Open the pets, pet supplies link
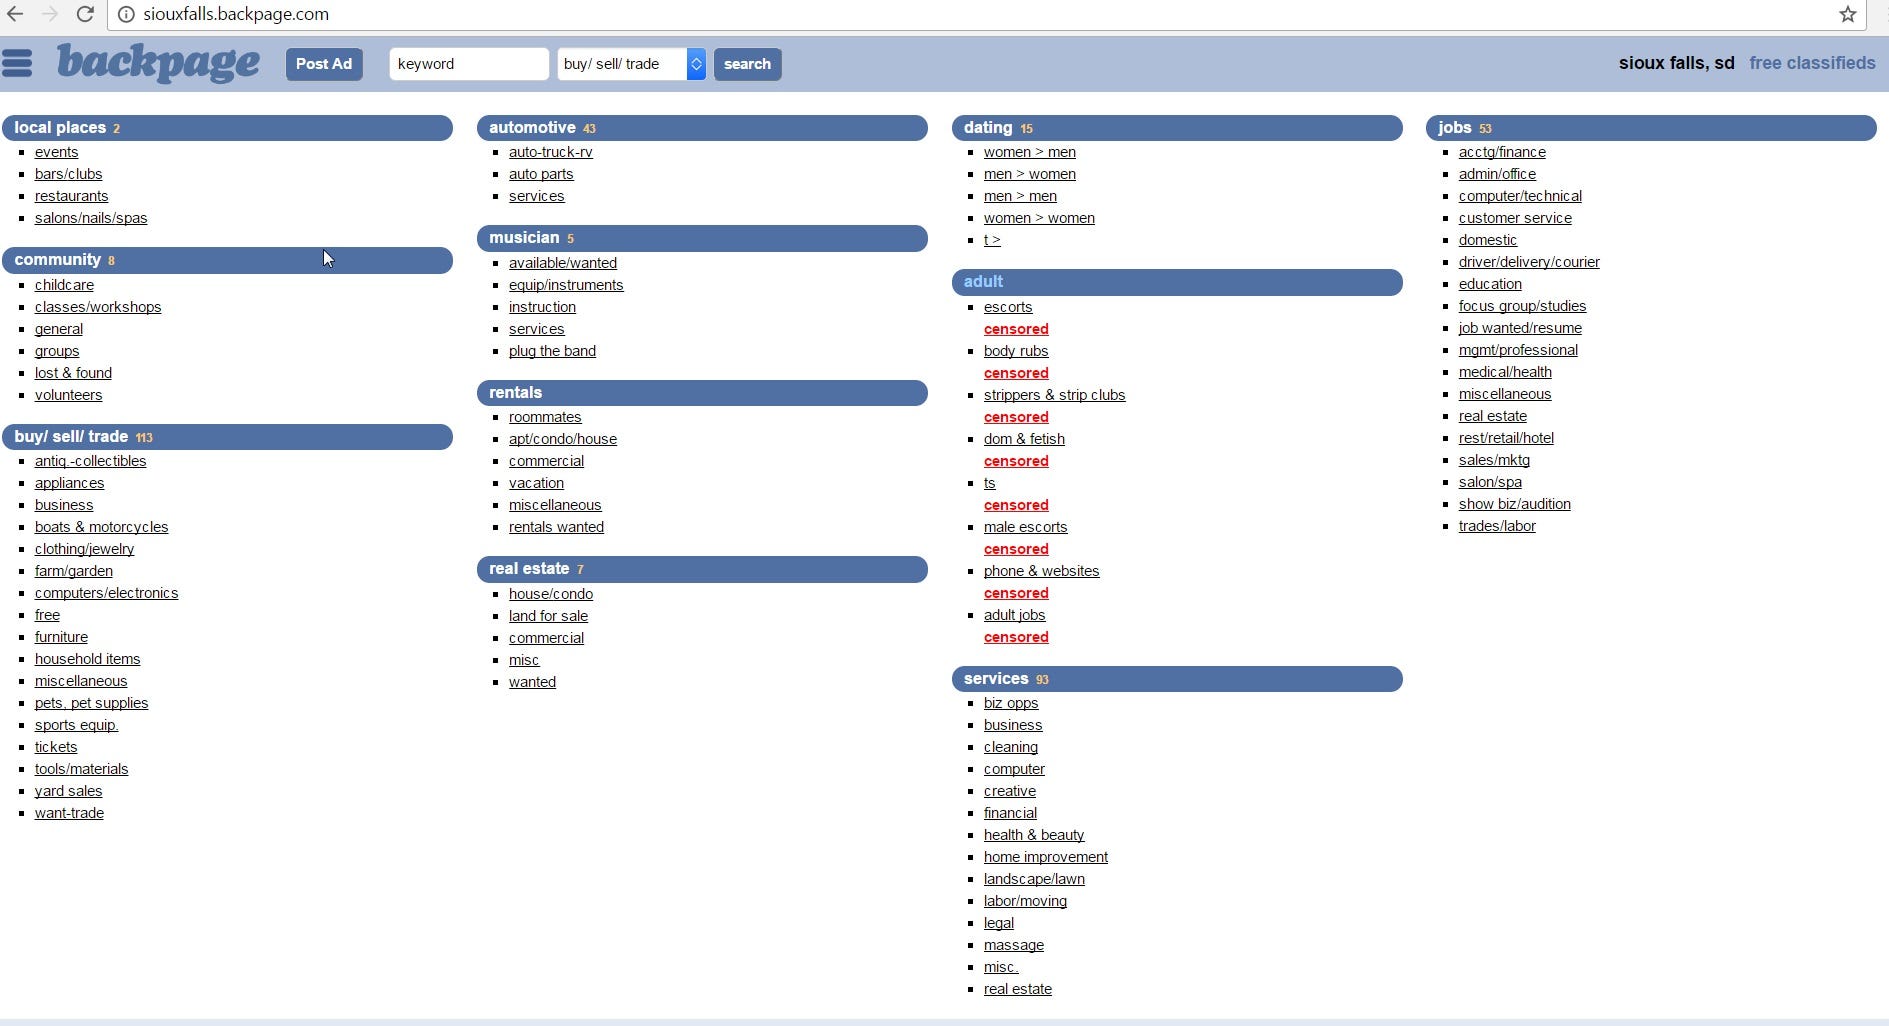Screen dimensions: 1889x1026 [91, 703]
